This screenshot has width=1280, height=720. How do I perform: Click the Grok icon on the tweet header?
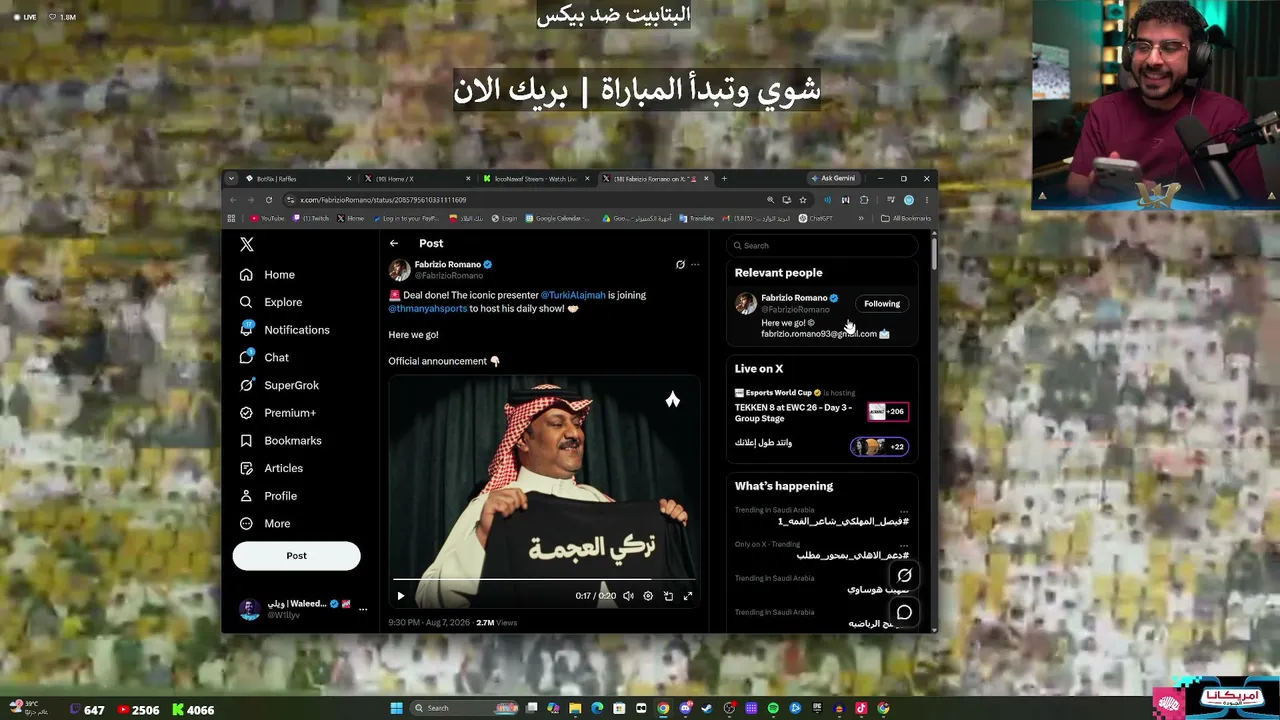pos(680,265)
